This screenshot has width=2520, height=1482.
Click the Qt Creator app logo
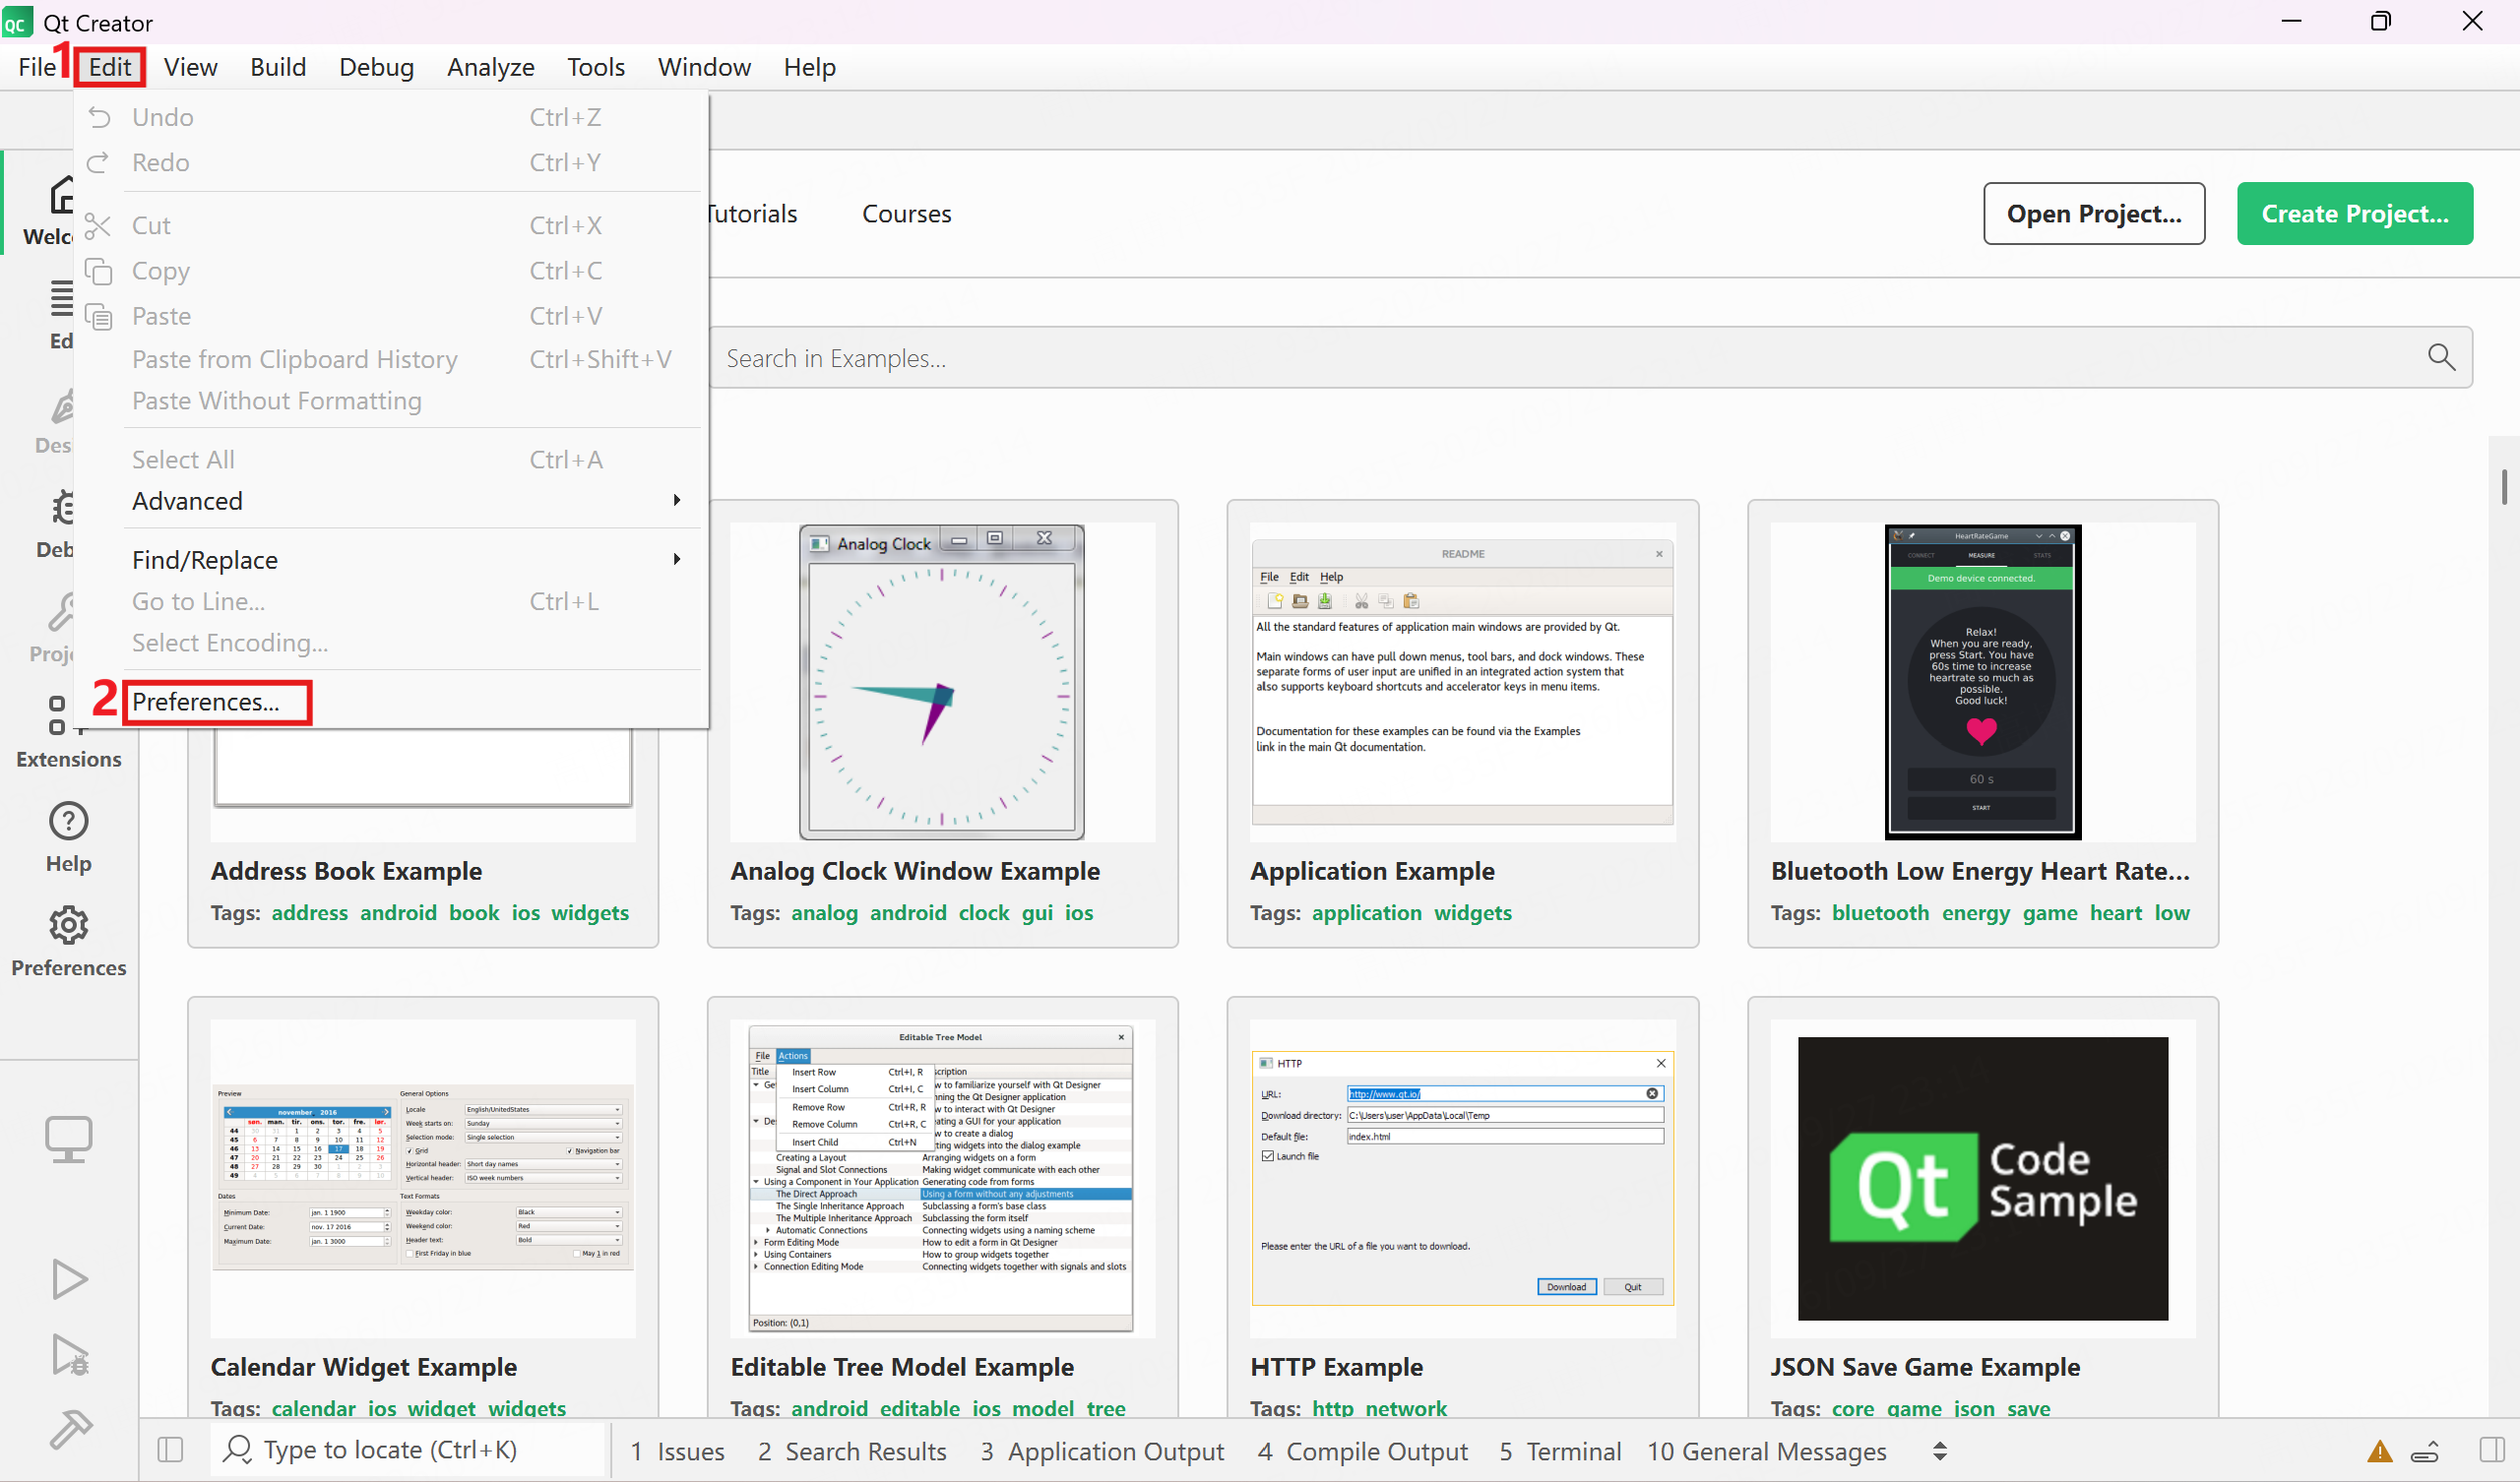point(17,22)
